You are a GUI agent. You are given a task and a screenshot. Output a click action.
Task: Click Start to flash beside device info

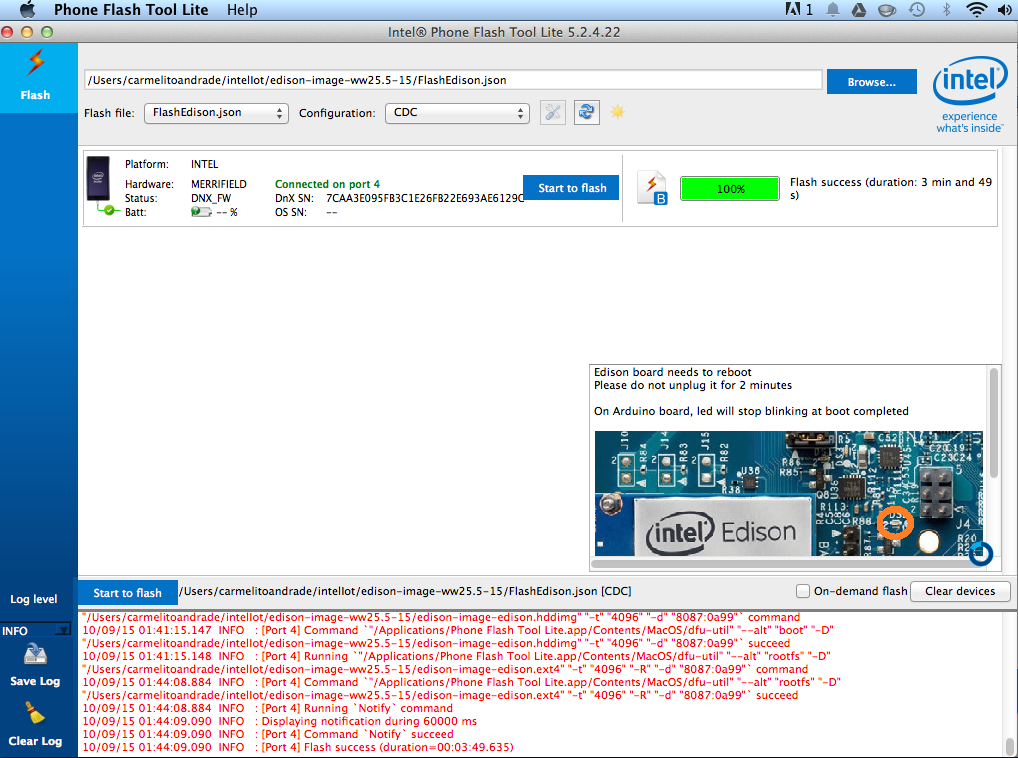click(571, 188)
